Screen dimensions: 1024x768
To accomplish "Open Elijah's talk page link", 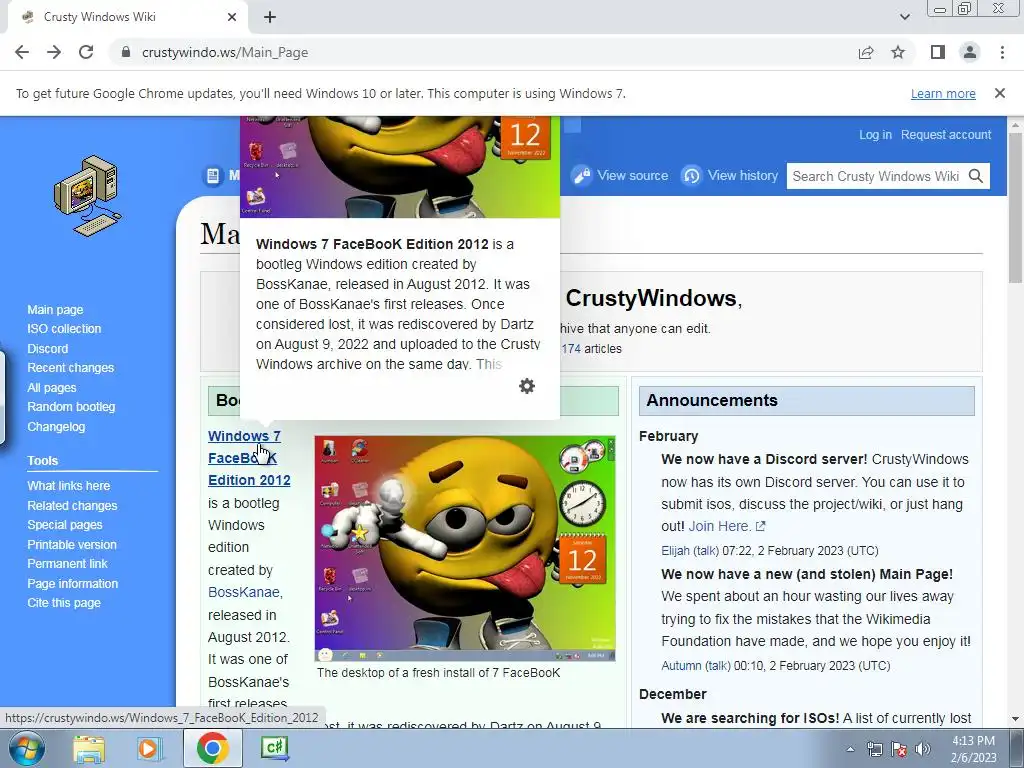I will 706,551.
